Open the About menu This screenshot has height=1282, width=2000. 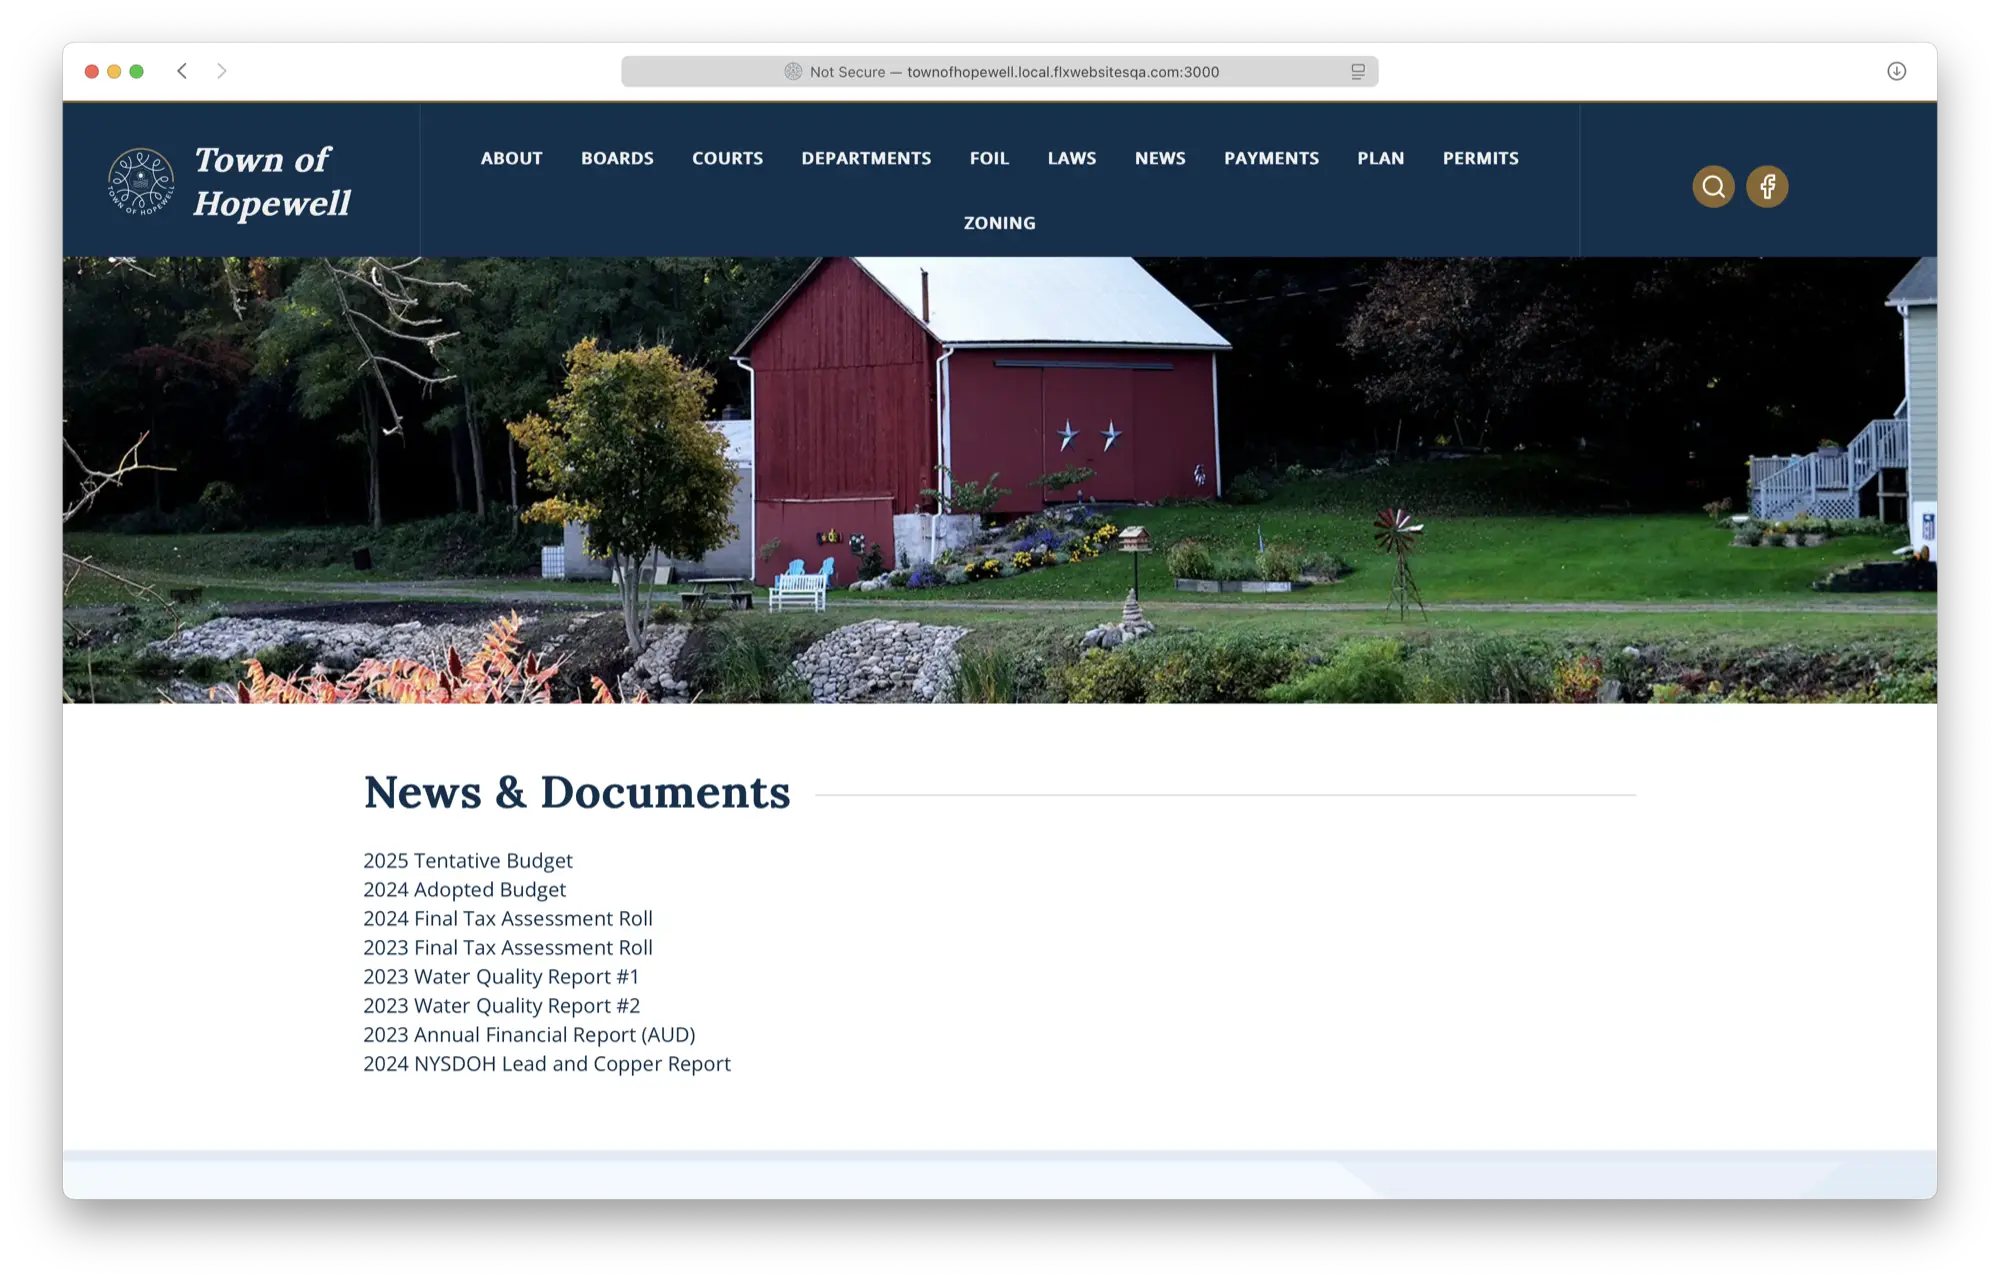(x=511, y=158)
